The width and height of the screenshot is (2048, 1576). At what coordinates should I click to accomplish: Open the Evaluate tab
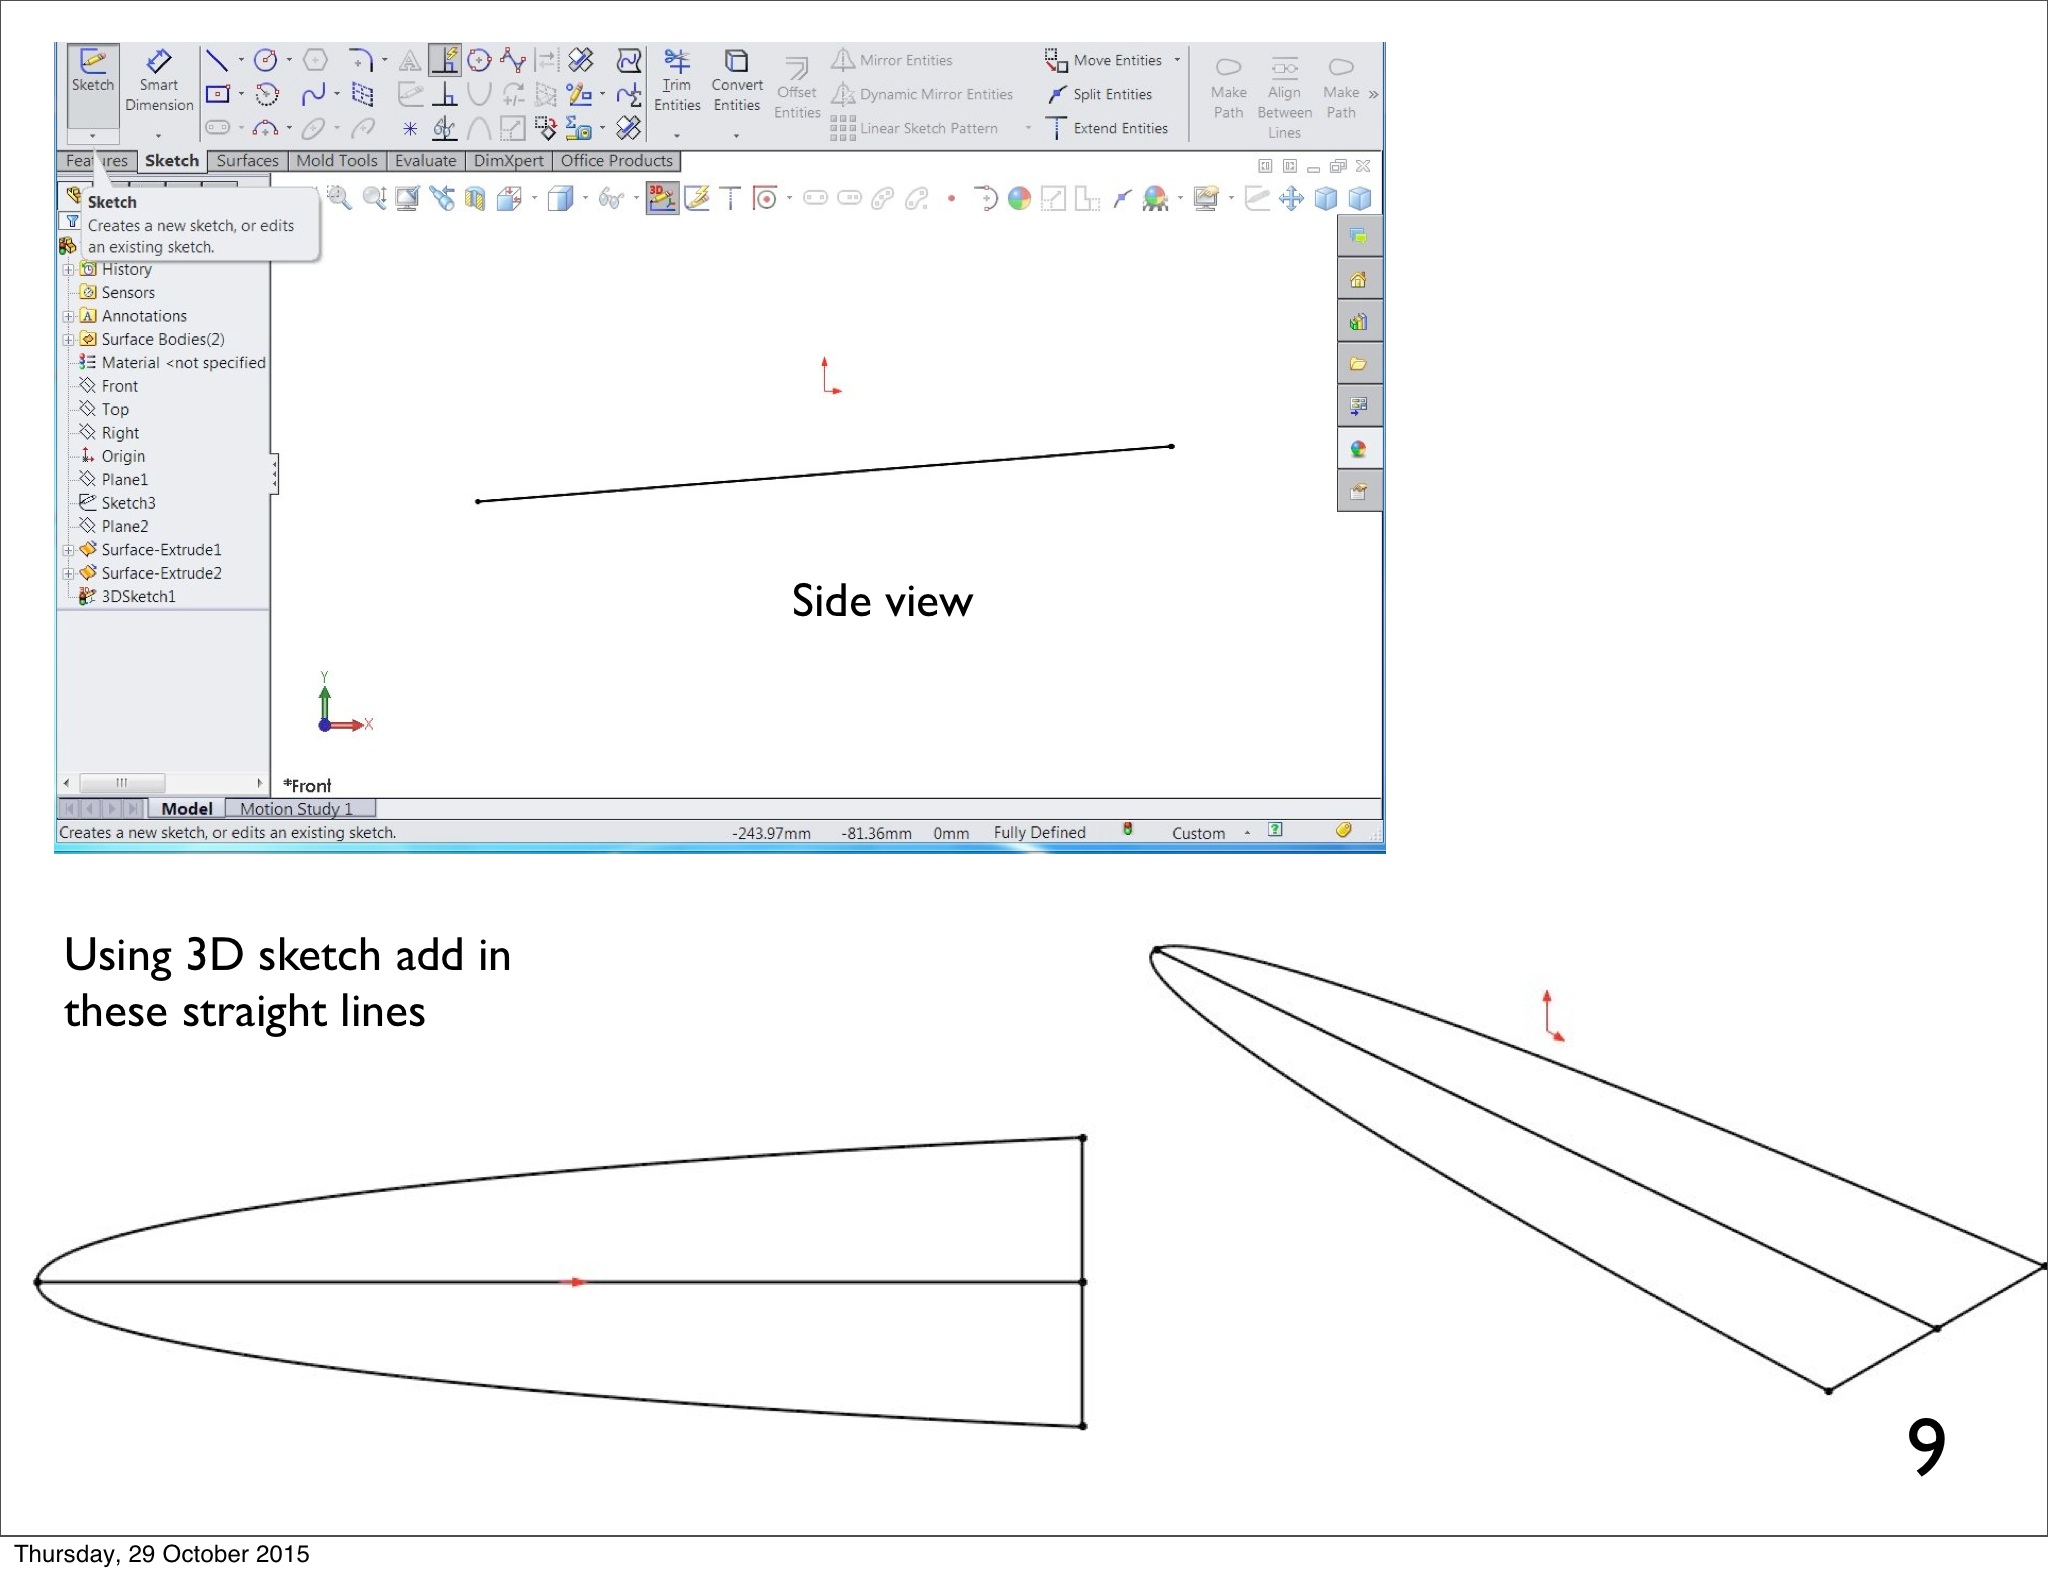coord(425,161)
